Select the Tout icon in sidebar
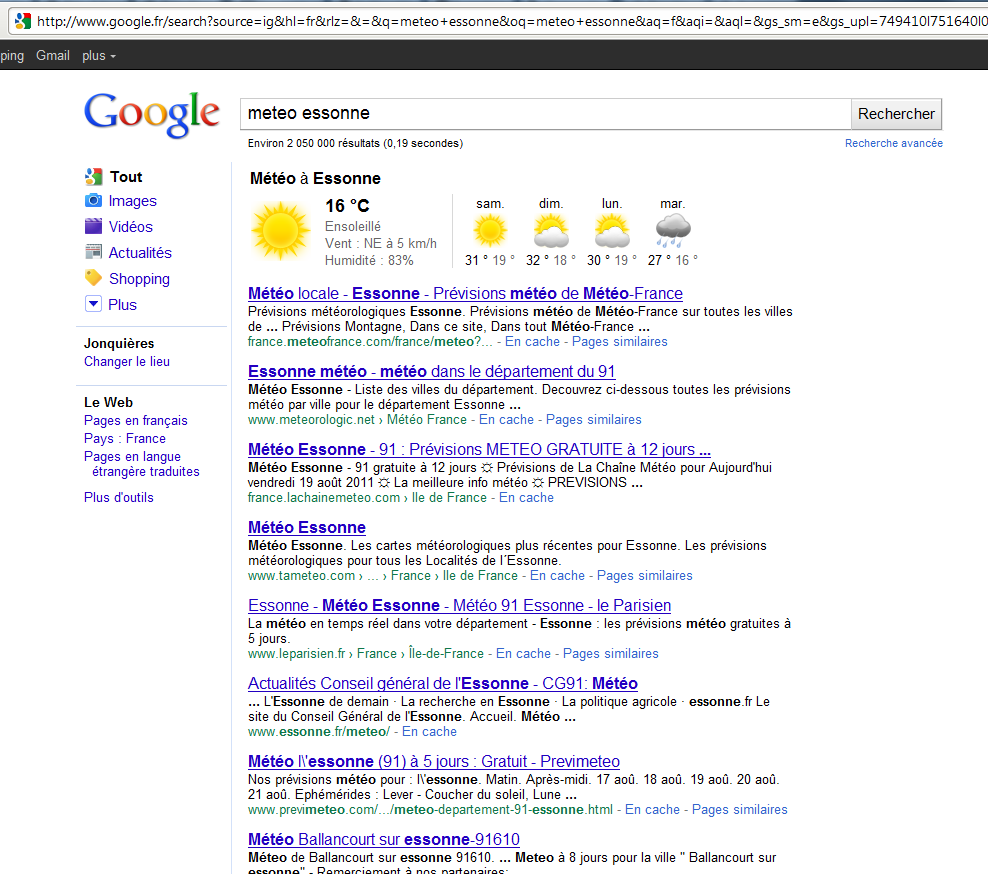 pos(93,176)
